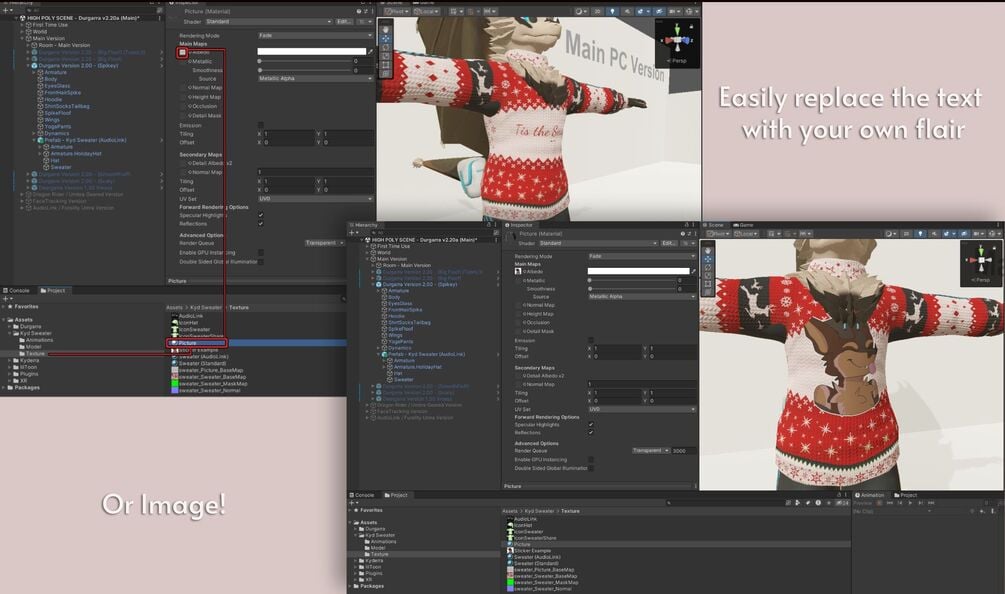Click the scene orientation gizmo beside dragon sweater
The image size is (1005, 594).
pyautogui.click(x=981, y=261)
